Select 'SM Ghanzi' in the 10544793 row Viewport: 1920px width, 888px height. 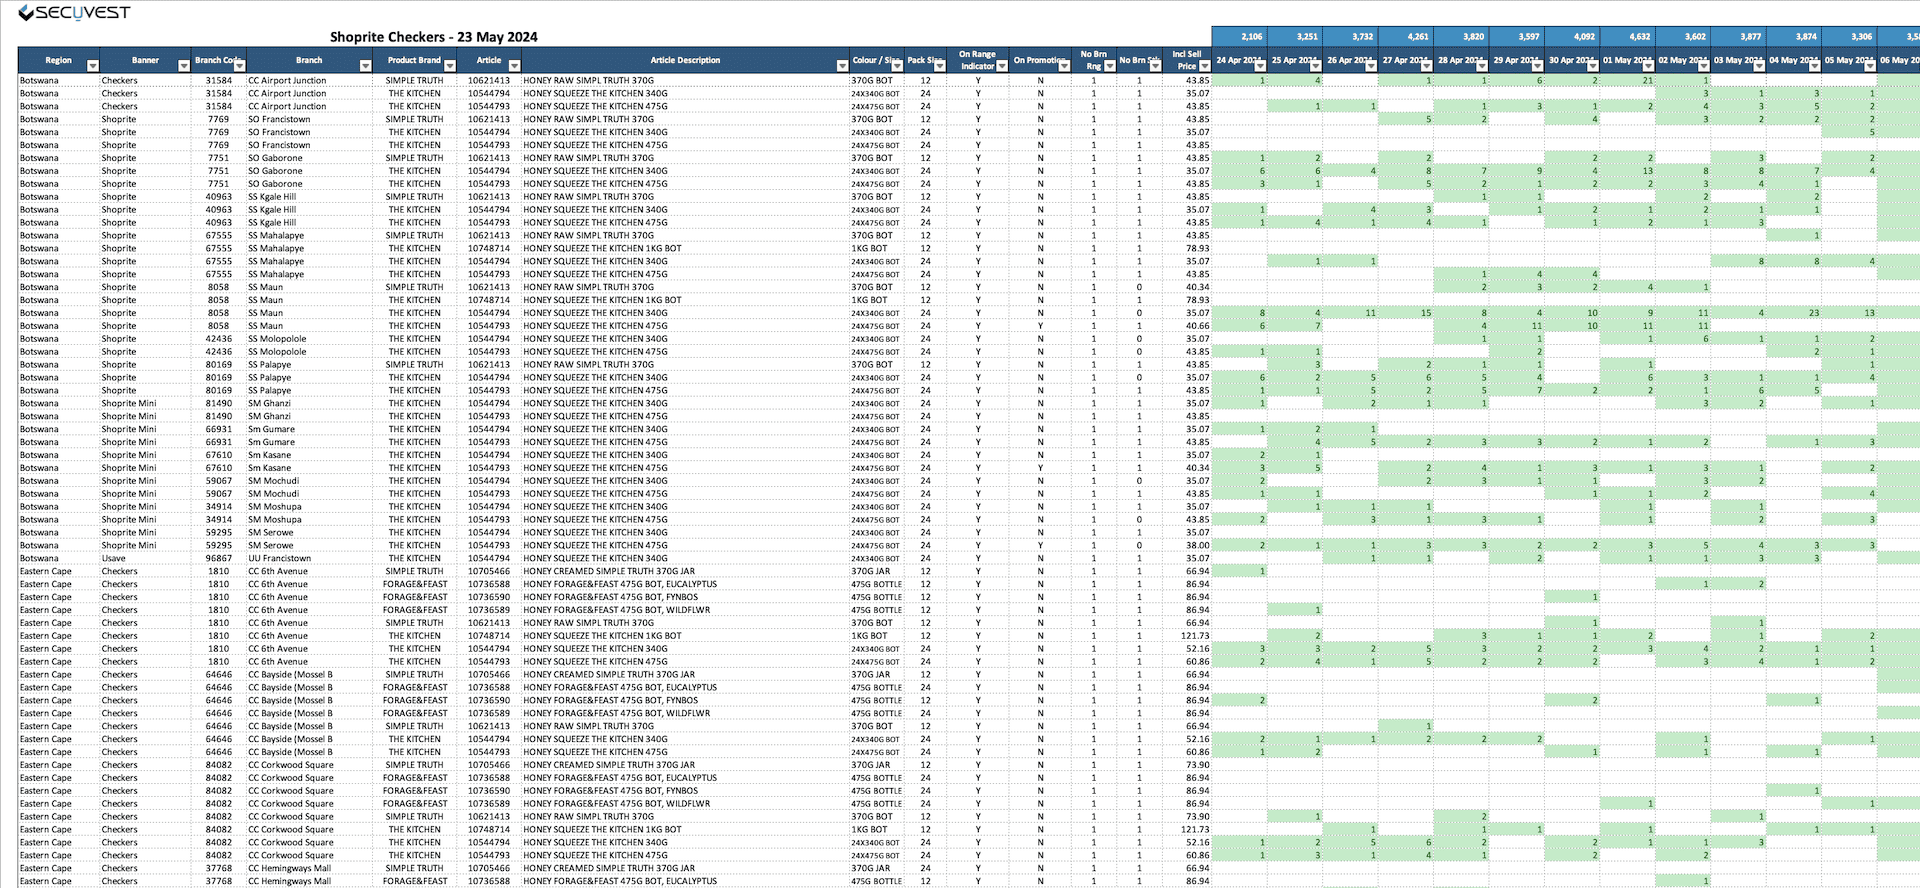[270, 417]
